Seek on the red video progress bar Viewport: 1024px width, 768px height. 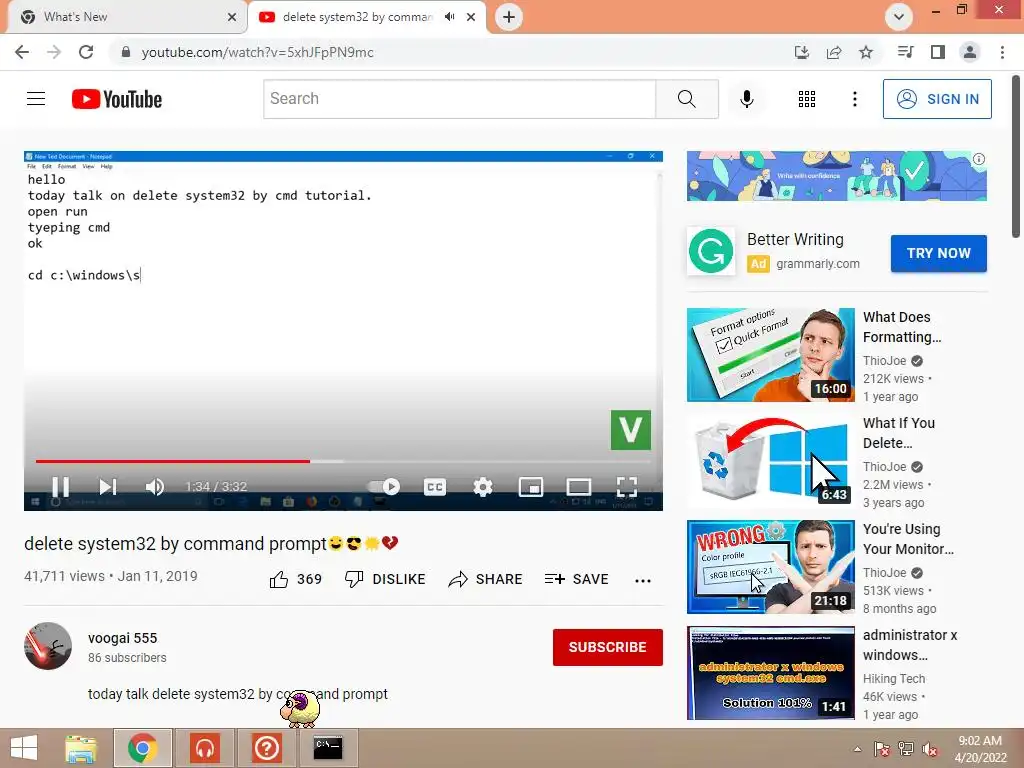pyautogui.click(x=172, y=461)
